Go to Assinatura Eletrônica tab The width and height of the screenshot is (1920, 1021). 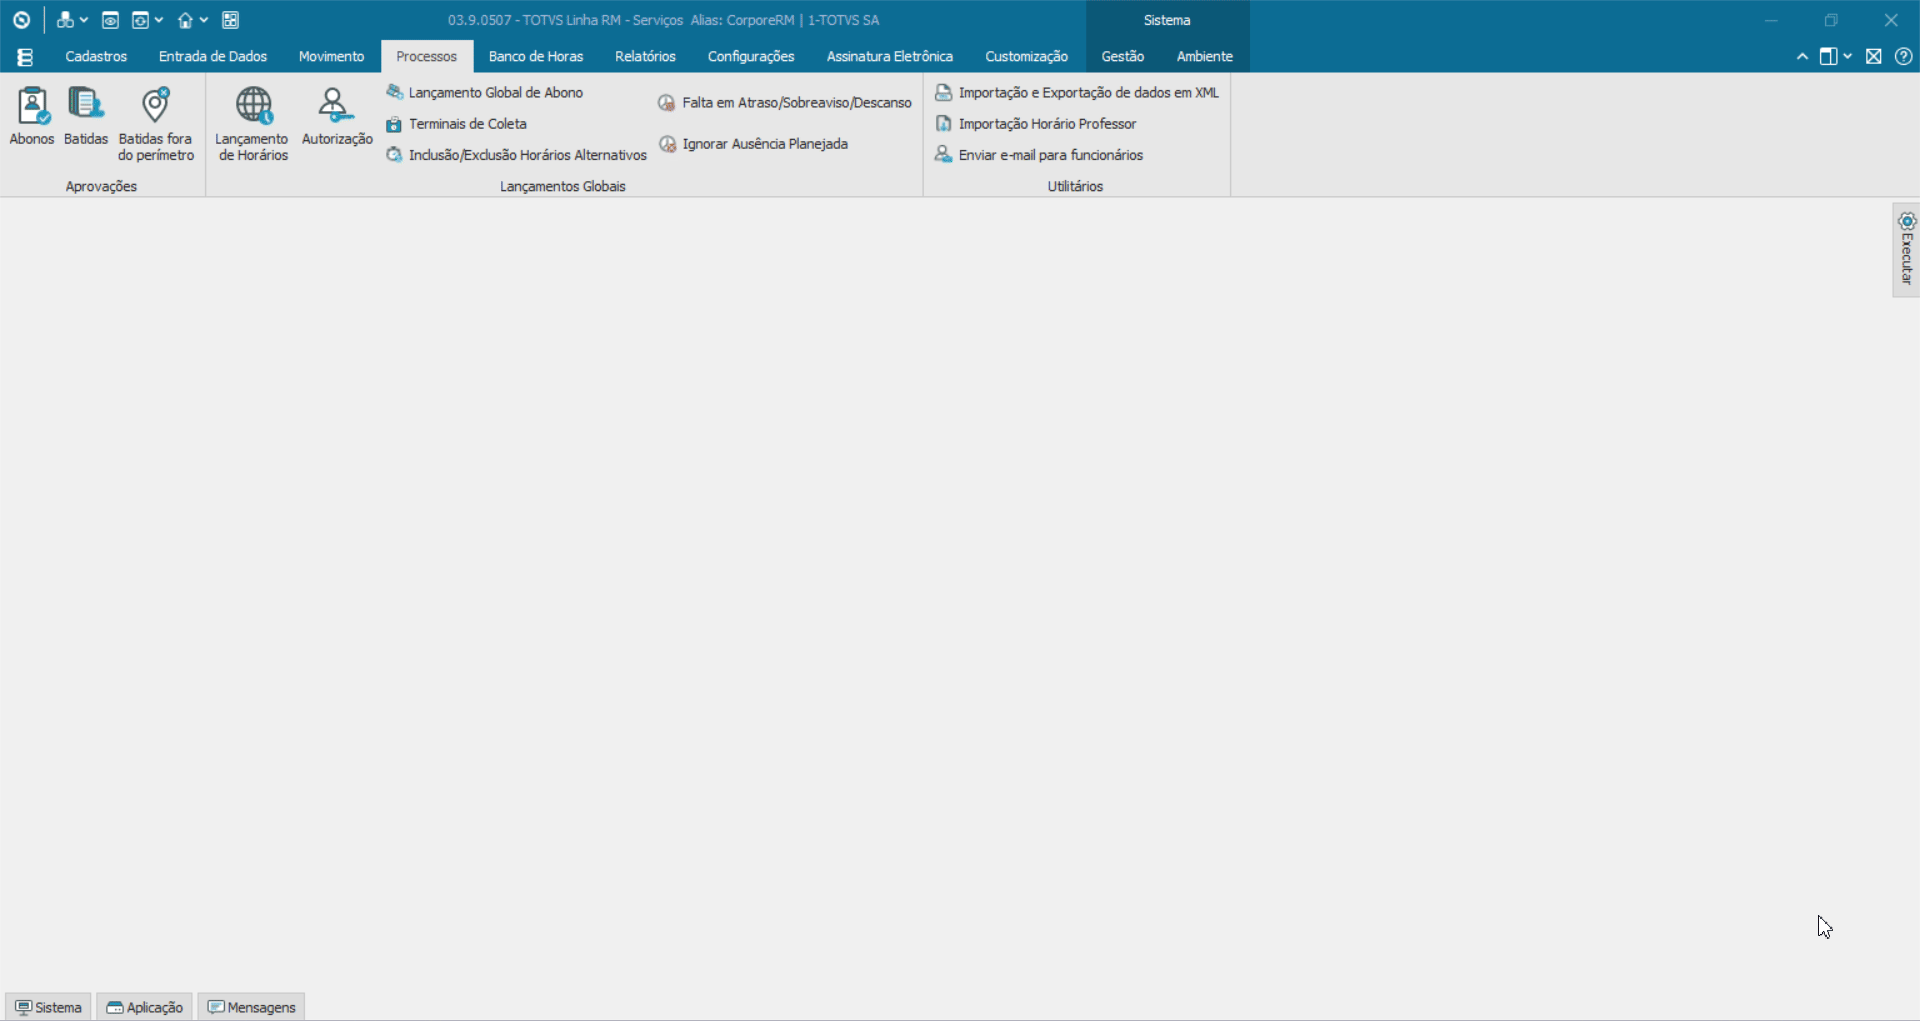tap(890, 56)
